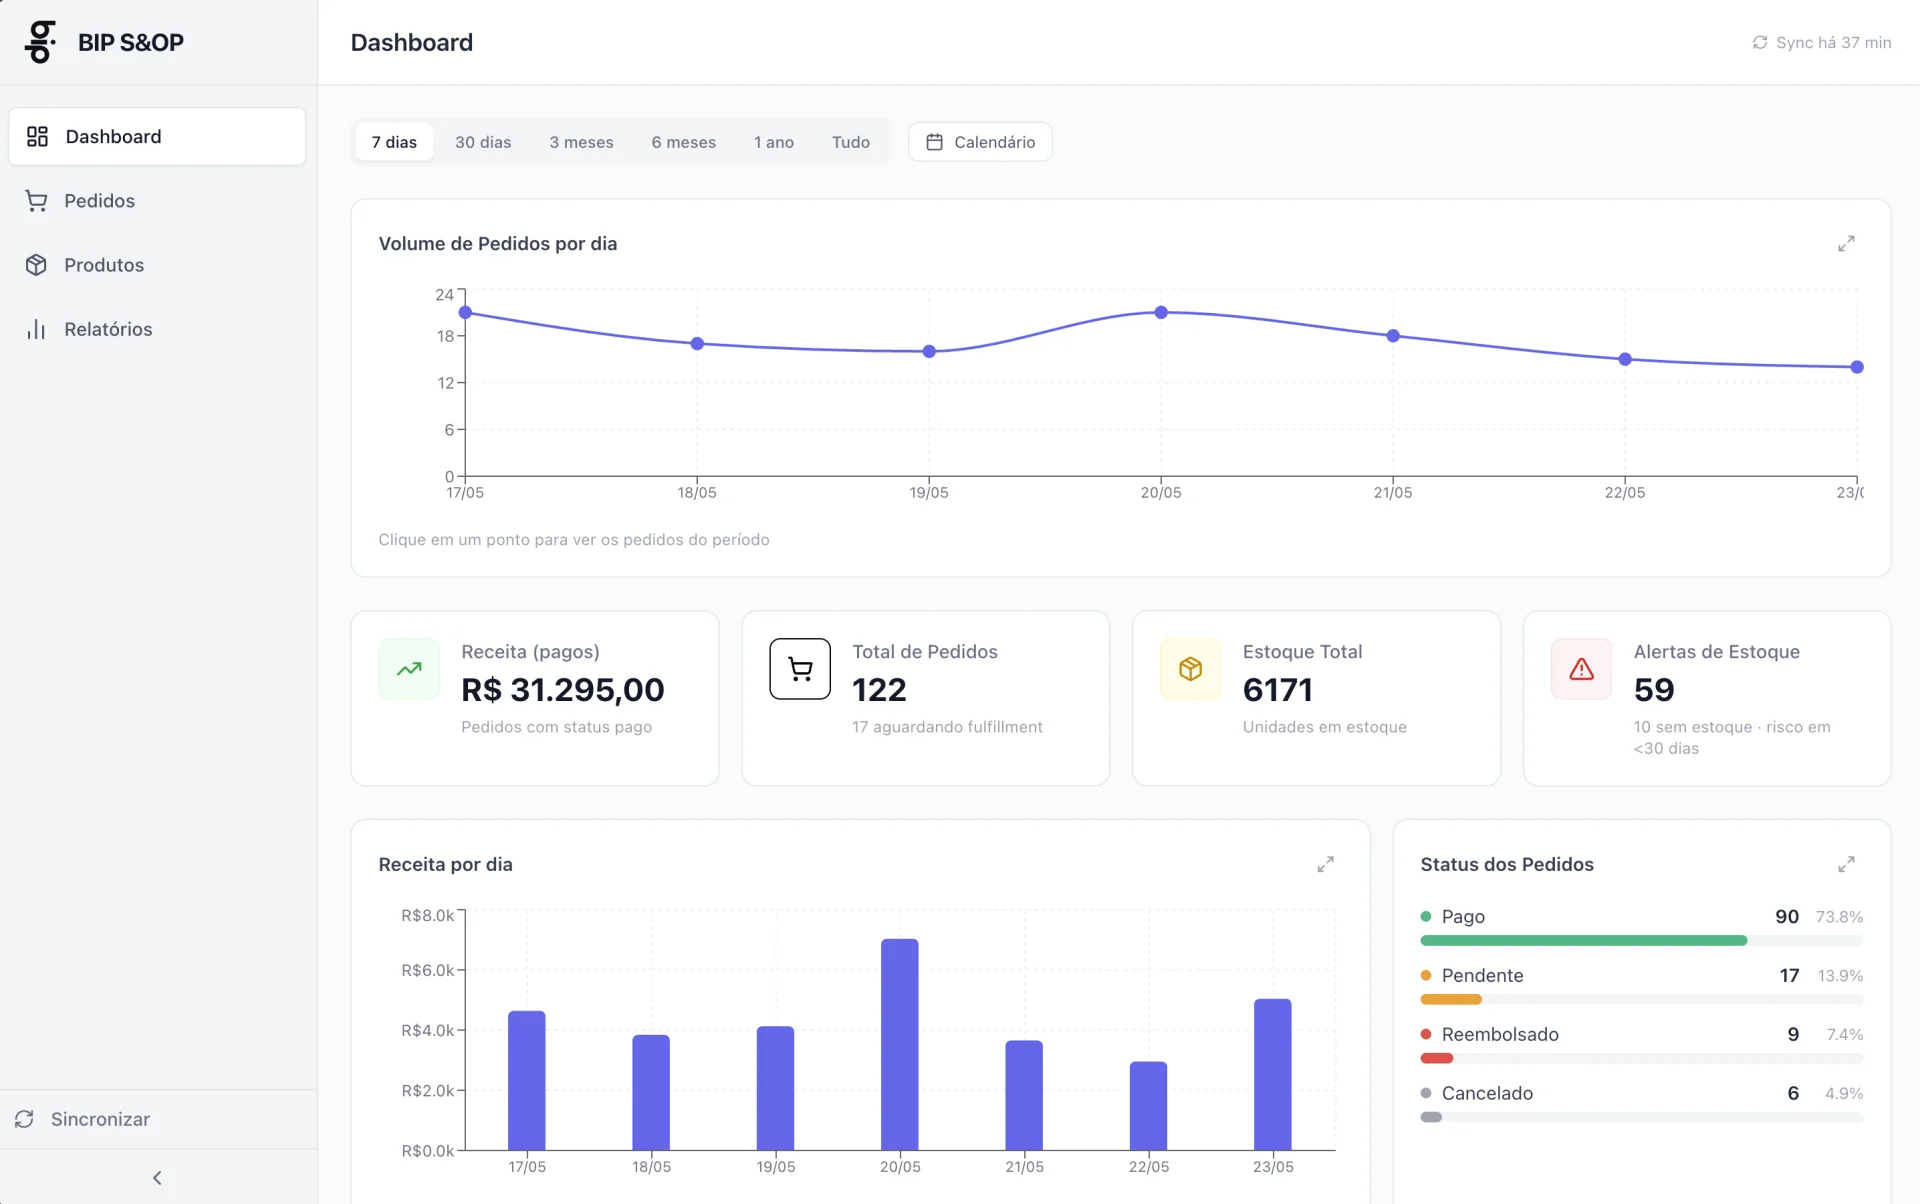The width and height of the screenshot is (1920, 1204).
Task: Click the tallest 20/05 revenue bar
Action: (900, 1045)
